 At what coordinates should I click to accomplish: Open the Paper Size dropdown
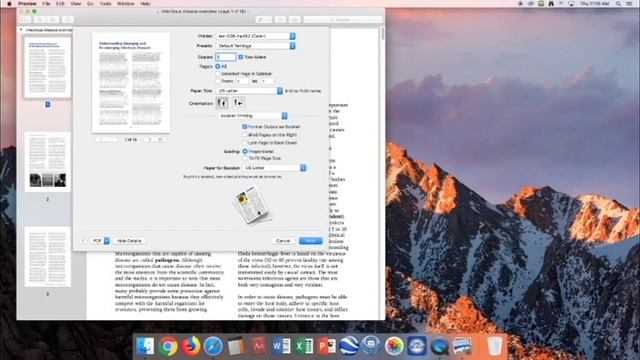point(249,91)
